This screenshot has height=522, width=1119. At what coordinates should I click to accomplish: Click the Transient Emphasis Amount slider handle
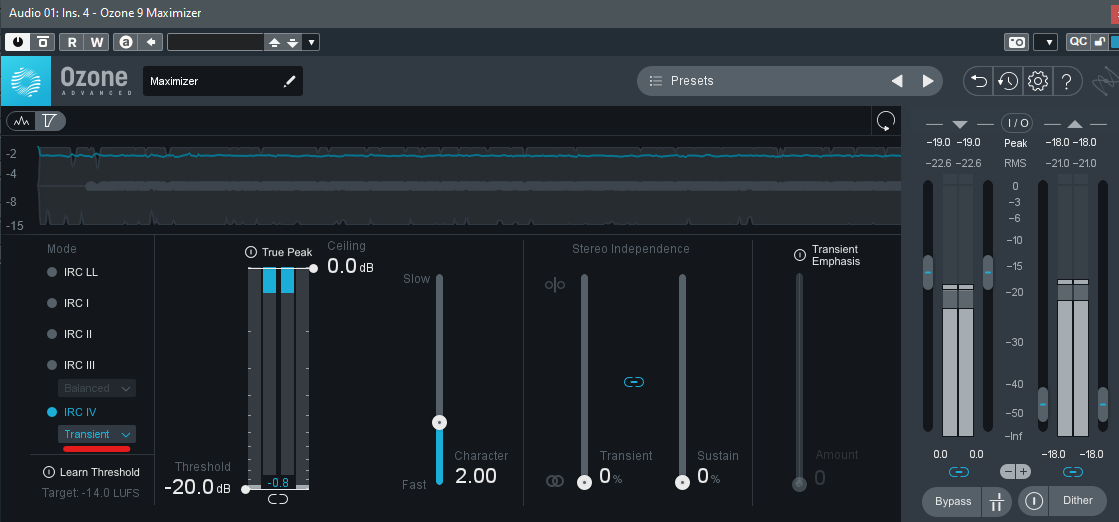(799, 483)
